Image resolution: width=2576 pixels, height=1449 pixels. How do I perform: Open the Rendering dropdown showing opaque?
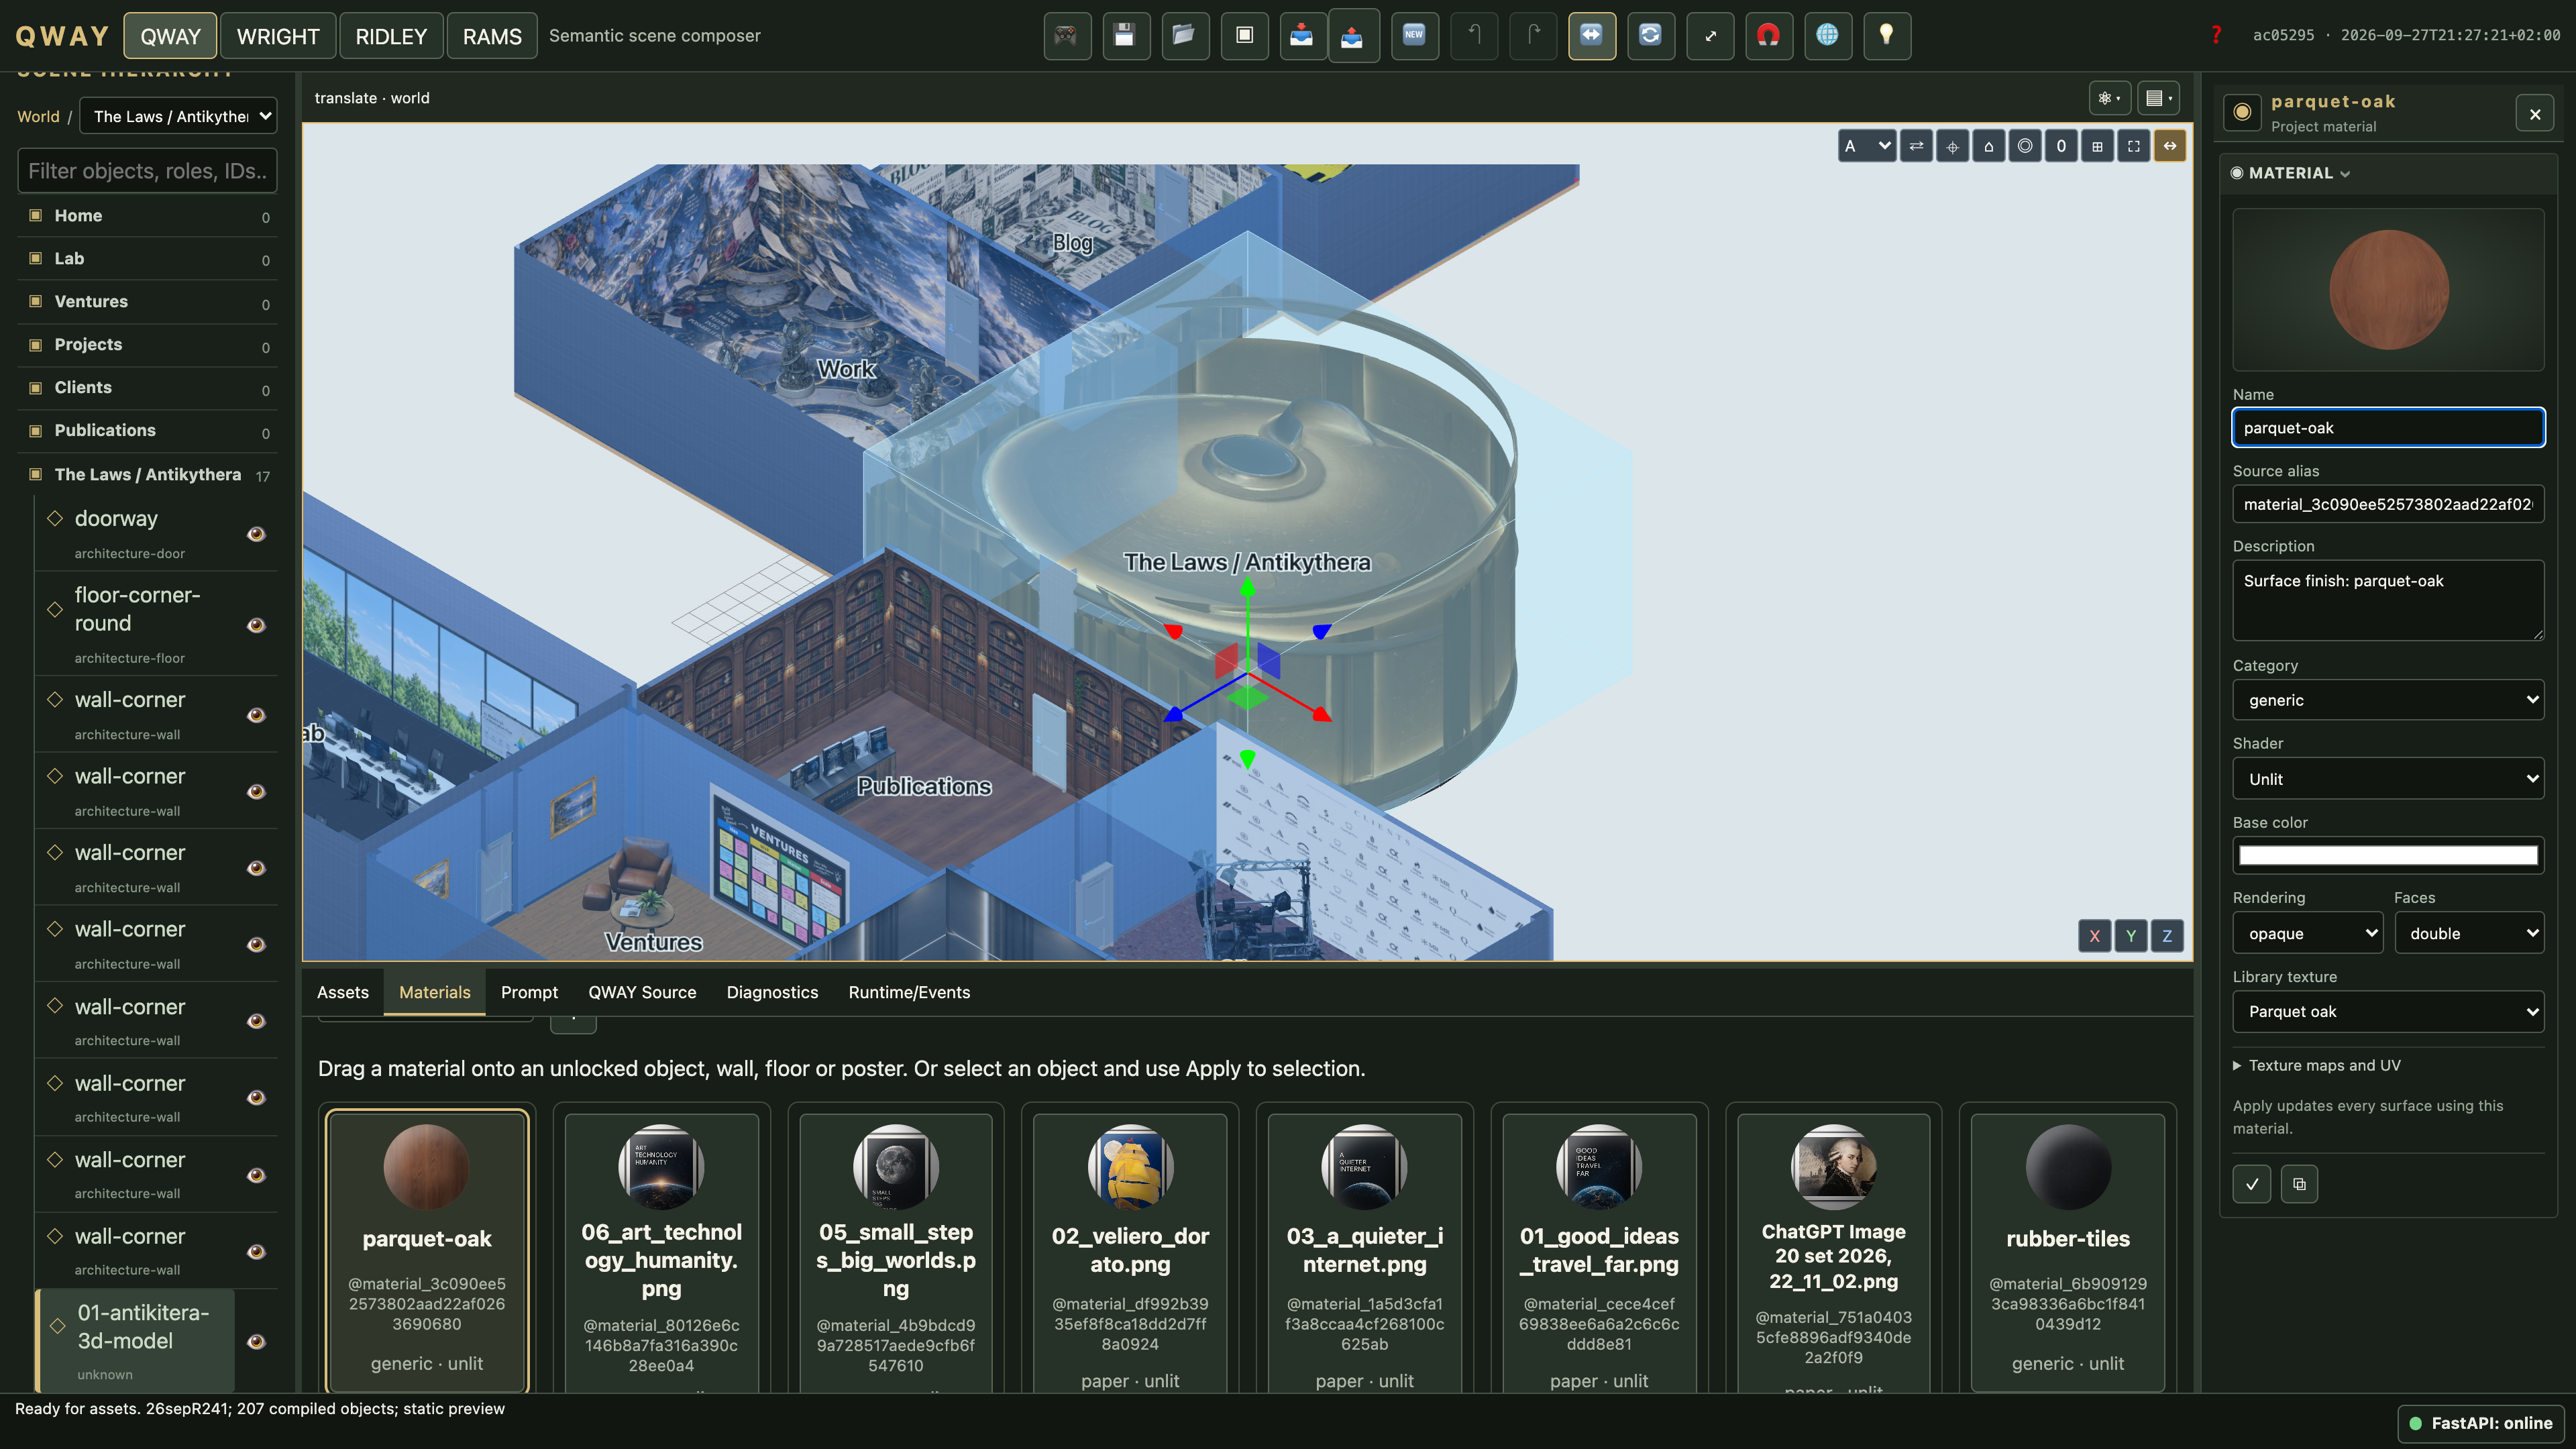(2308, 933)
